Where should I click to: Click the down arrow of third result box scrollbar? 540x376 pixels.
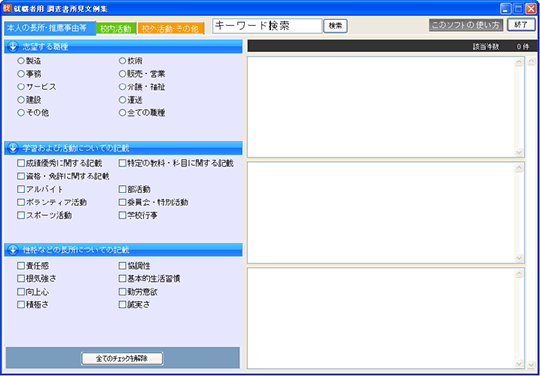click(519, 364)
